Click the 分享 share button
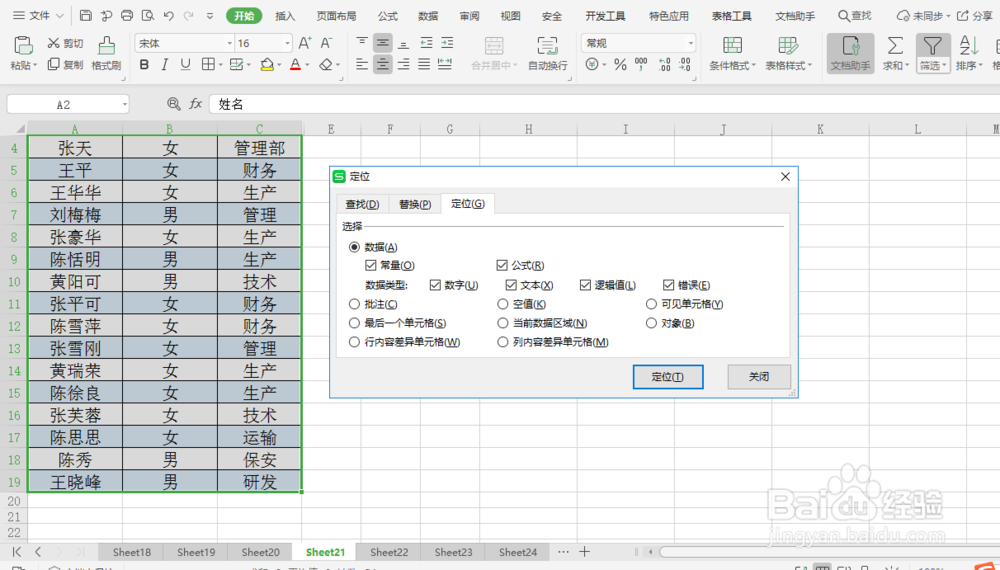 tap(976, 16)
